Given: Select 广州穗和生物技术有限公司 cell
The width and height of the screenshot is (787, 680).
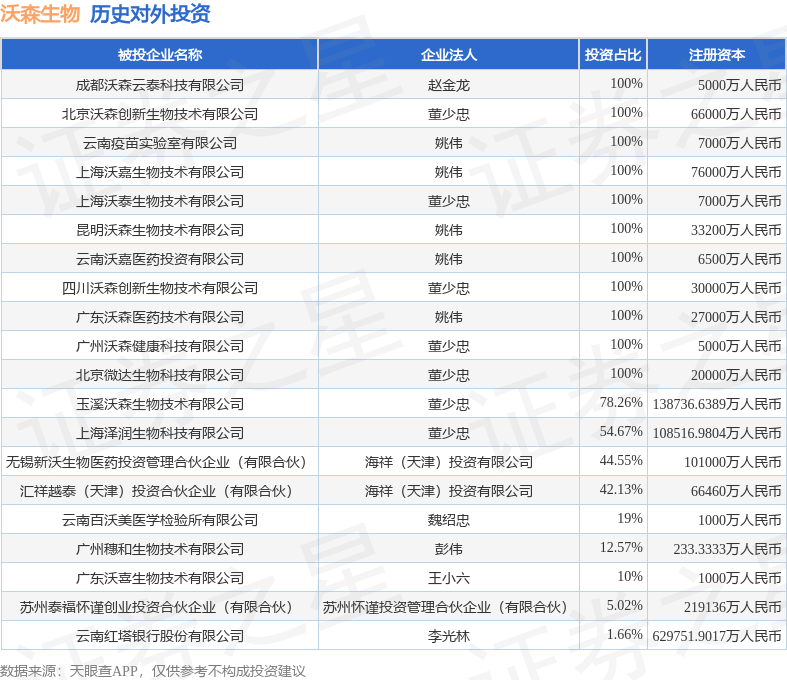Looking at the screenshot, I should pyautogui.click(x=160, y=549).
